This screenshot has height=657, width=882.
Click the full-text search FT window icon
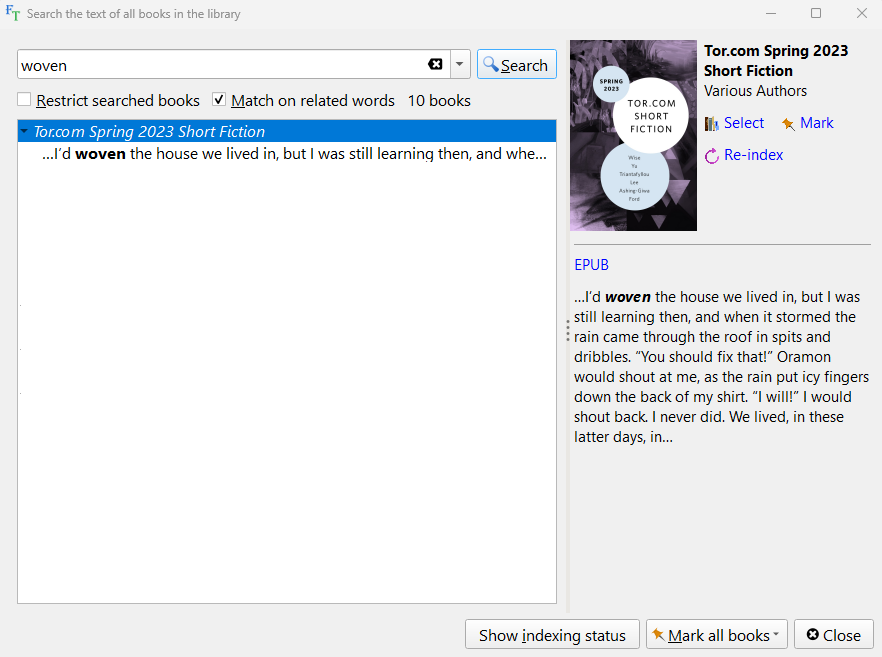[12, 13]
